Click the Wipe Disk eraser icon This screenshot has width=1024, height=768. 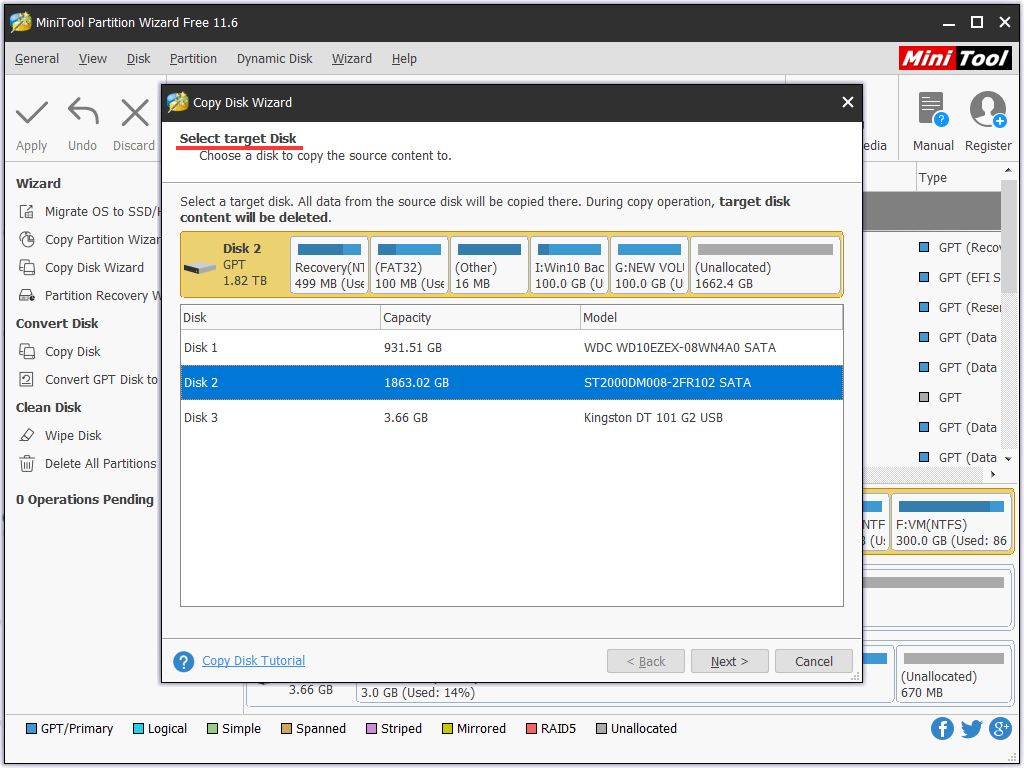27,436
